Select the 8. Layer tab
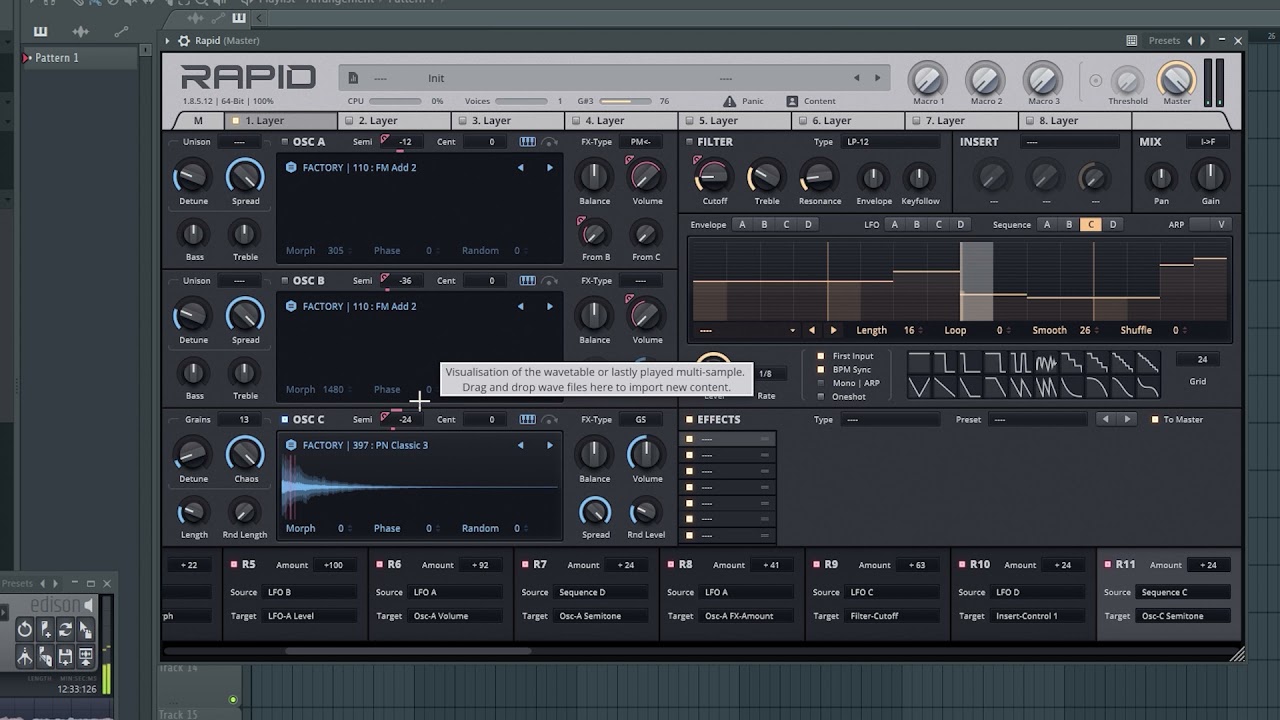This screenshot has height=720, width=1280. (x=1074, y=121)
